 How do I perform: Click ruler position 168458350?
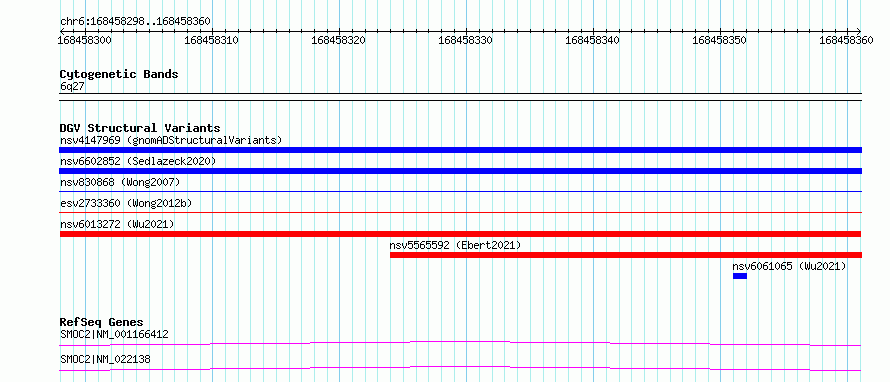click(720, 40)
